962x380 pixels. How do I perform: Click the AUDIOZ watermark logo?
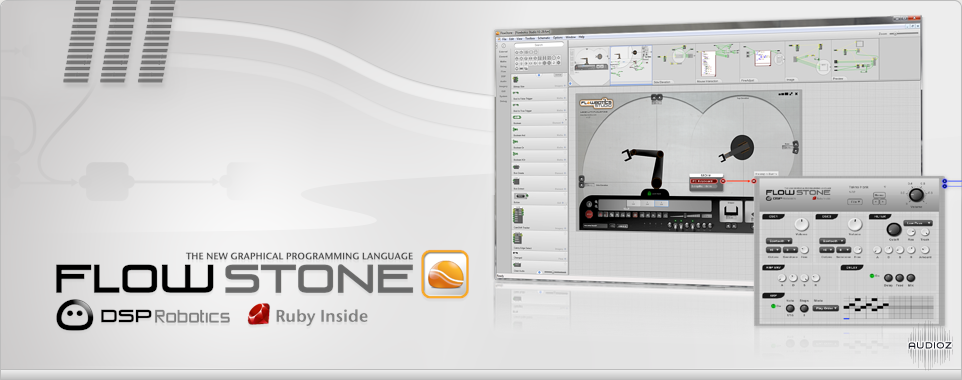point(930,344)
